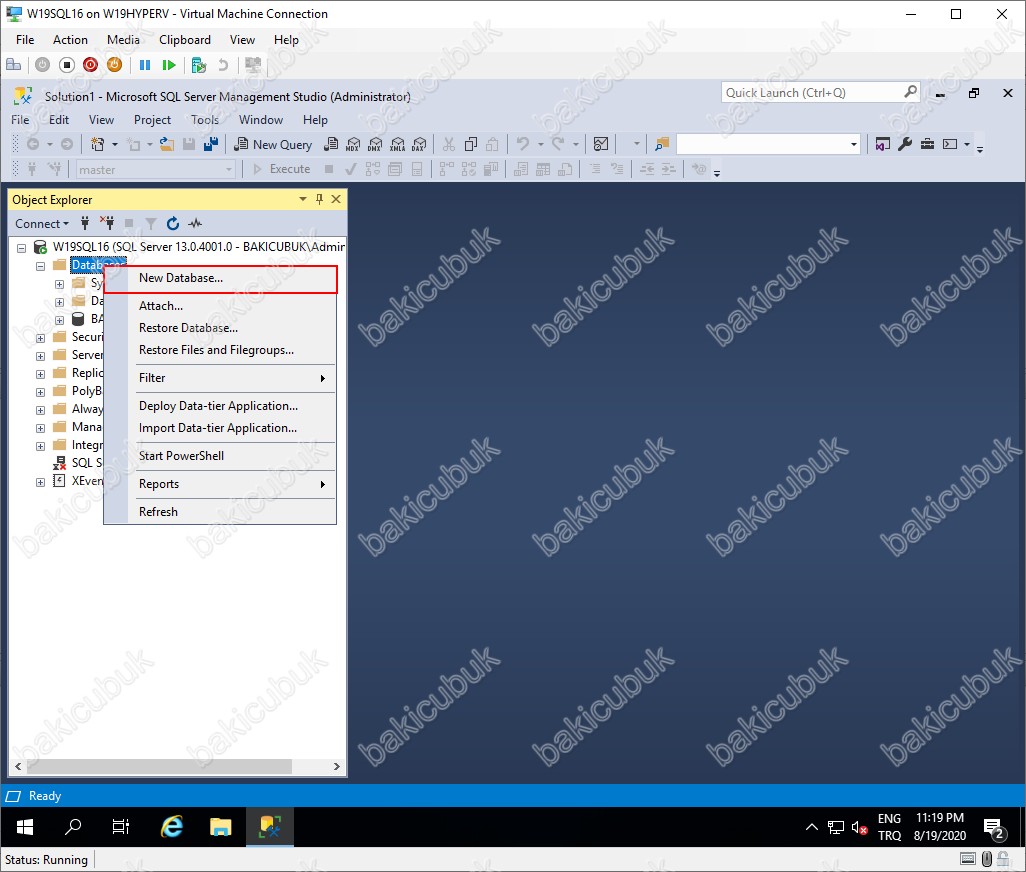This screenshot has height=872, width=1026.
Task: Open the Properties window wrench icon
Action: [905, 144]
